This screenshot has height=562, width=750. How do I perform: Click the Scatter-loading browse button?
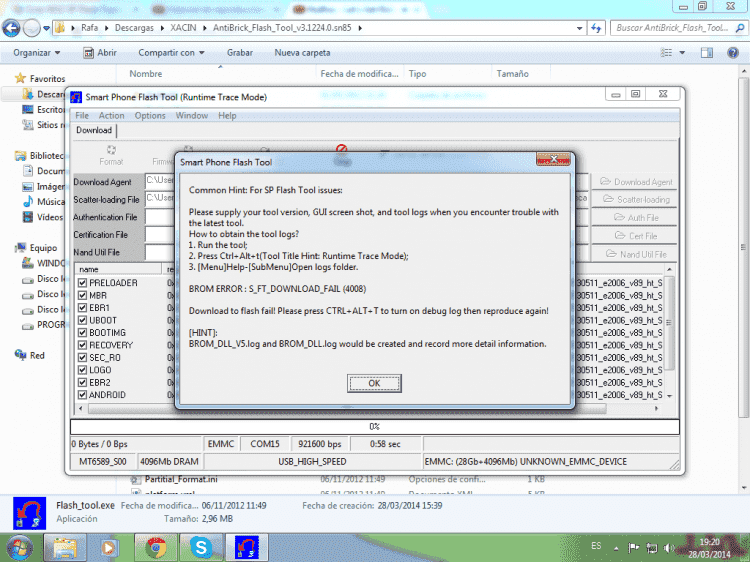pyautogui.click(x=636, y=199)
